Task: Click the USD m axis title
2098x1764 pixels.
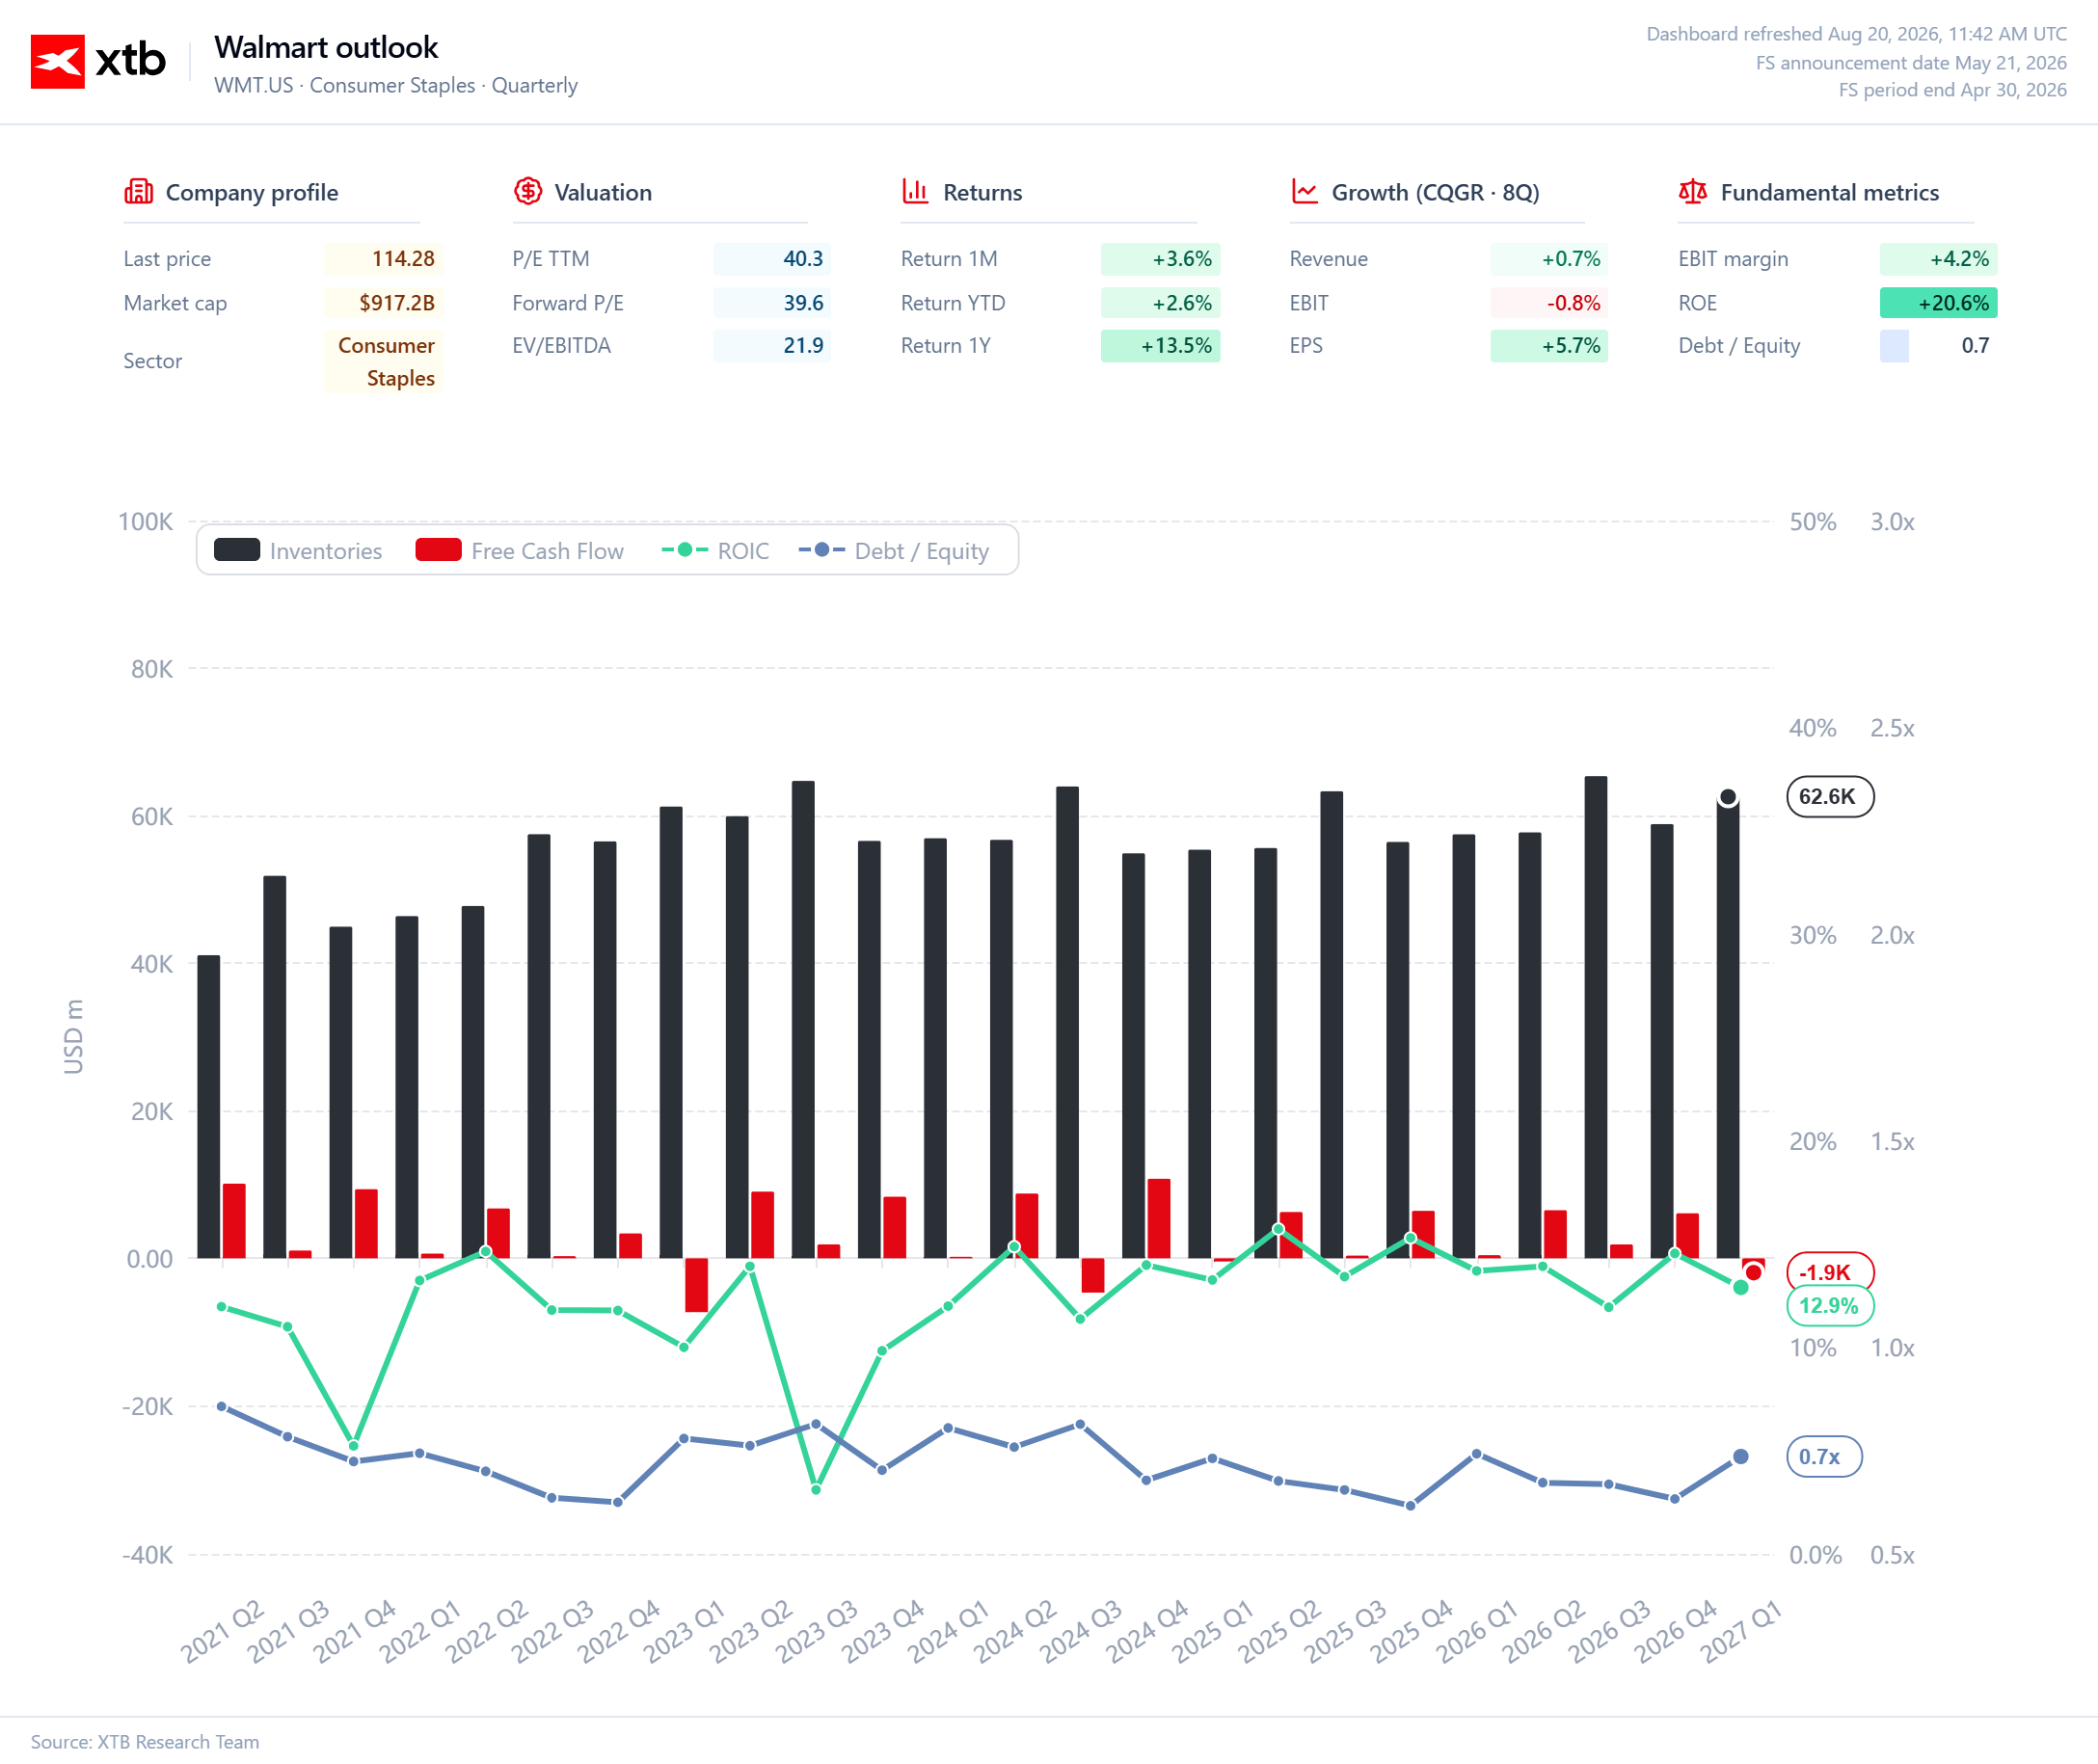Action: click(73, 1037)
